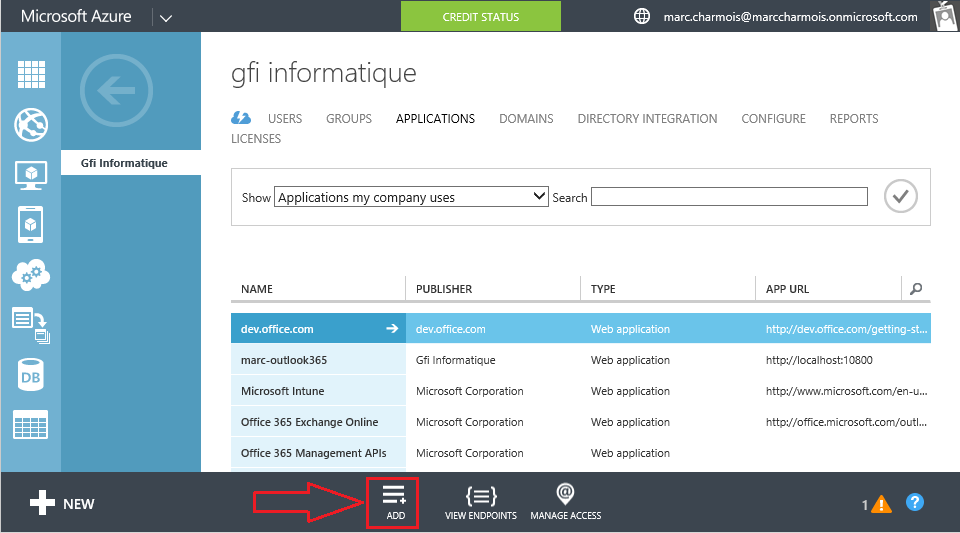Open the LICENSES tab
The image size is (960, 533).
256,139
